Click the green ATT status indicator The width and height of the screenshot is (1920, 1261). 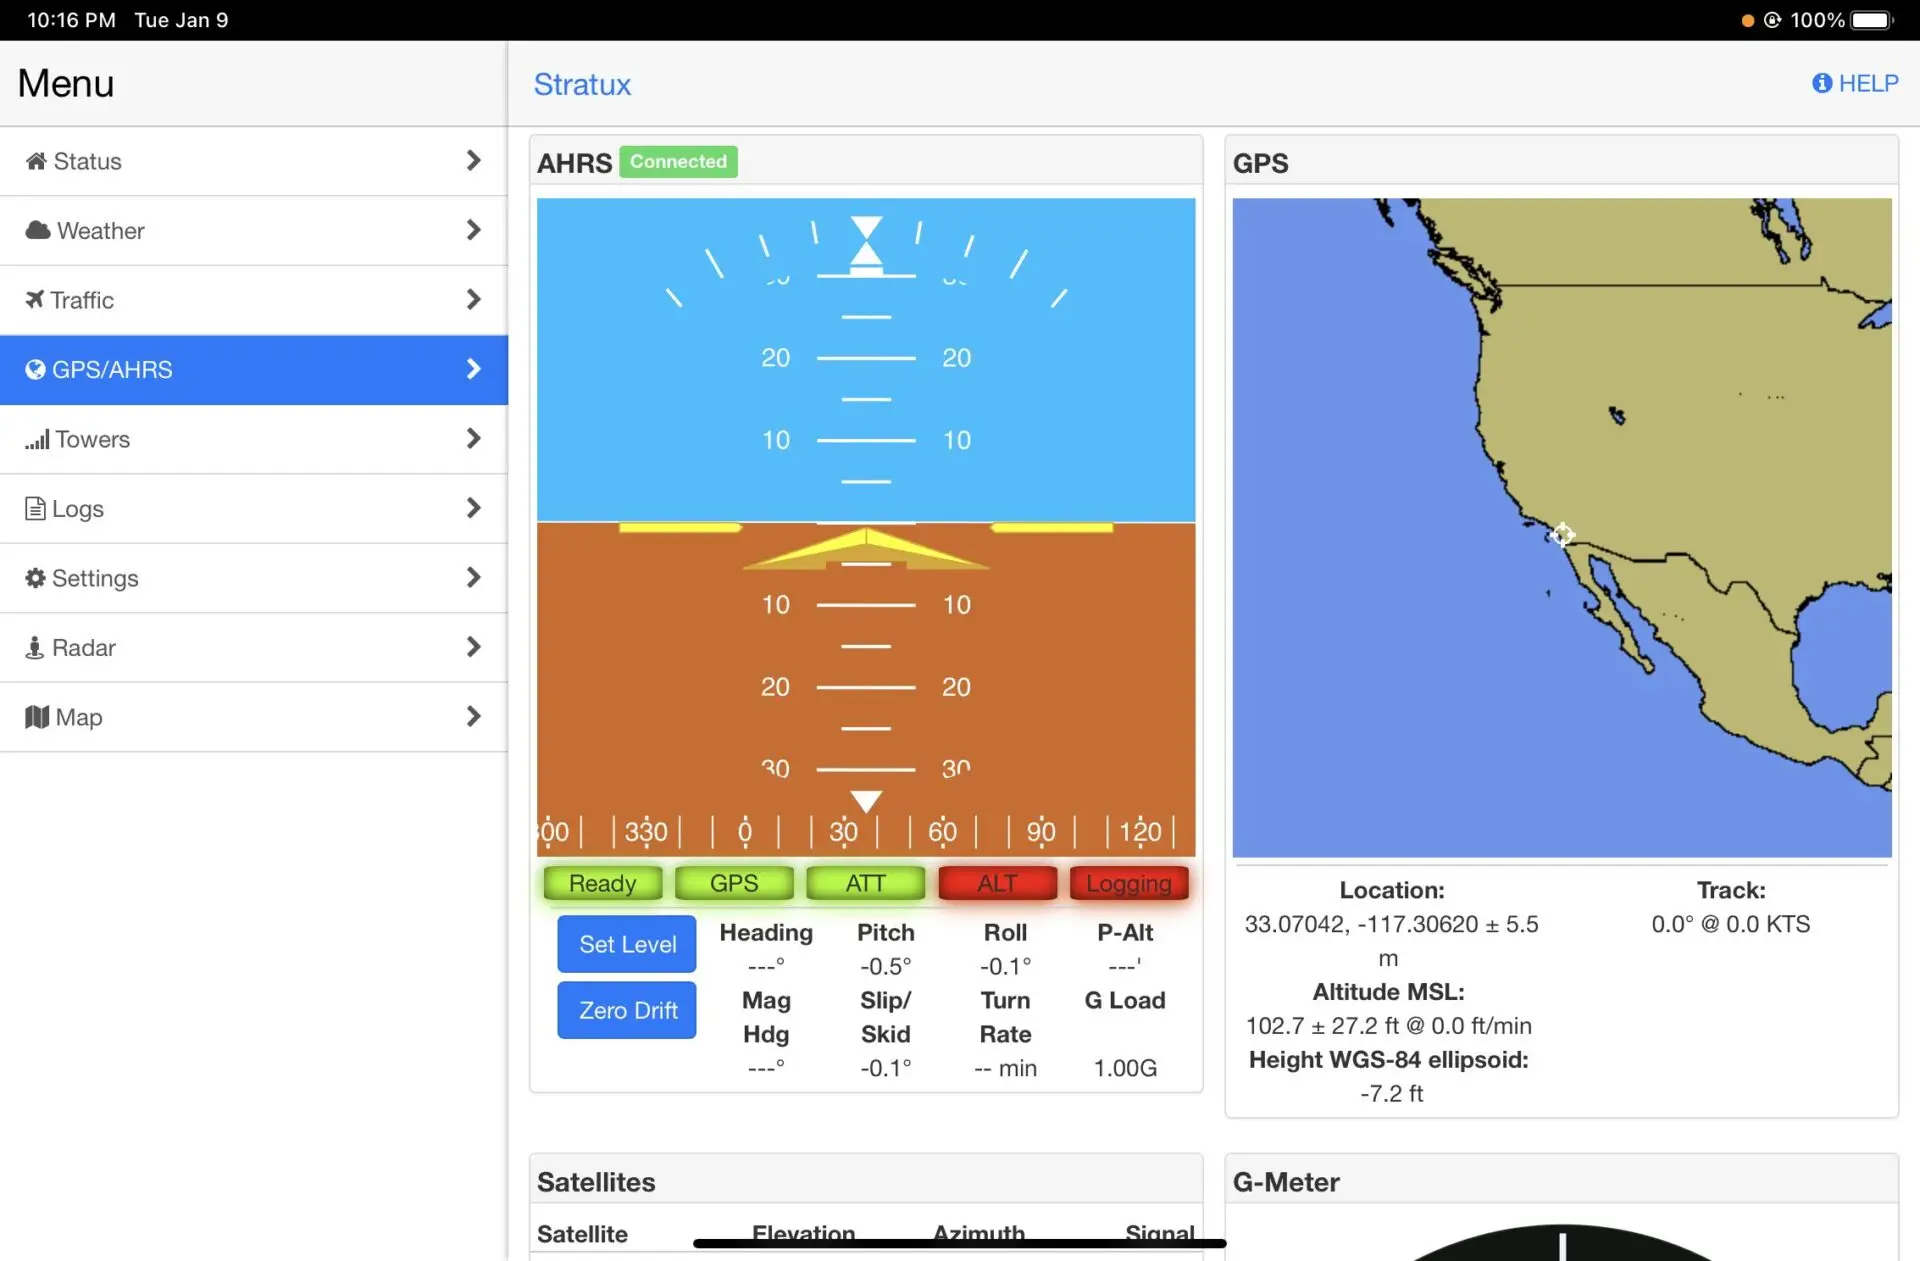(866, 883)
